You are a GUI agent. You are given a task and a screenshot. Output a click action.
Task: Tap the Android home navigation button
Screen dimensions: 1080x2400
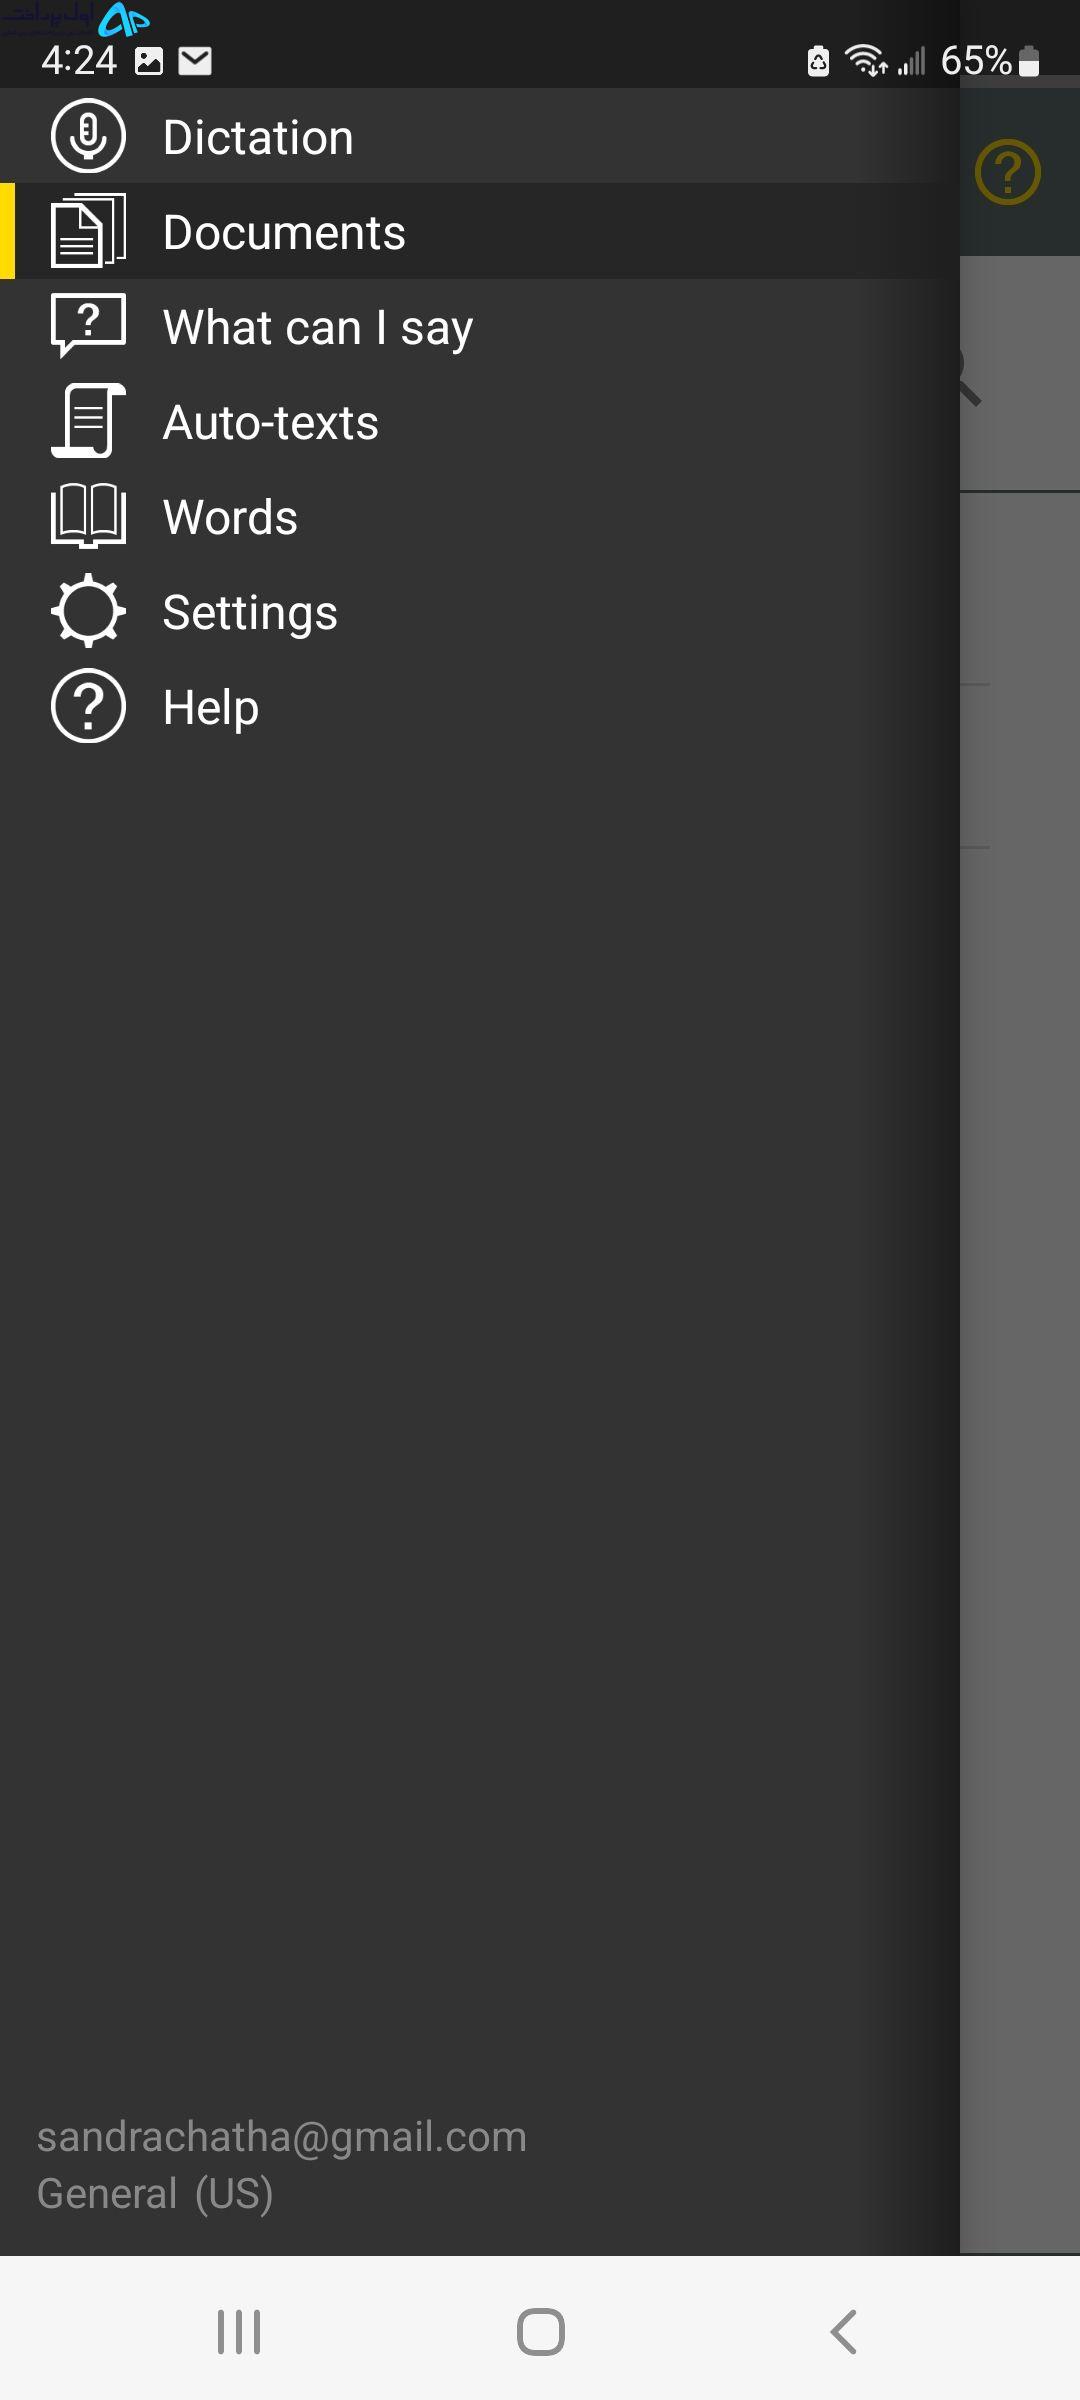tap(541, 2332)
